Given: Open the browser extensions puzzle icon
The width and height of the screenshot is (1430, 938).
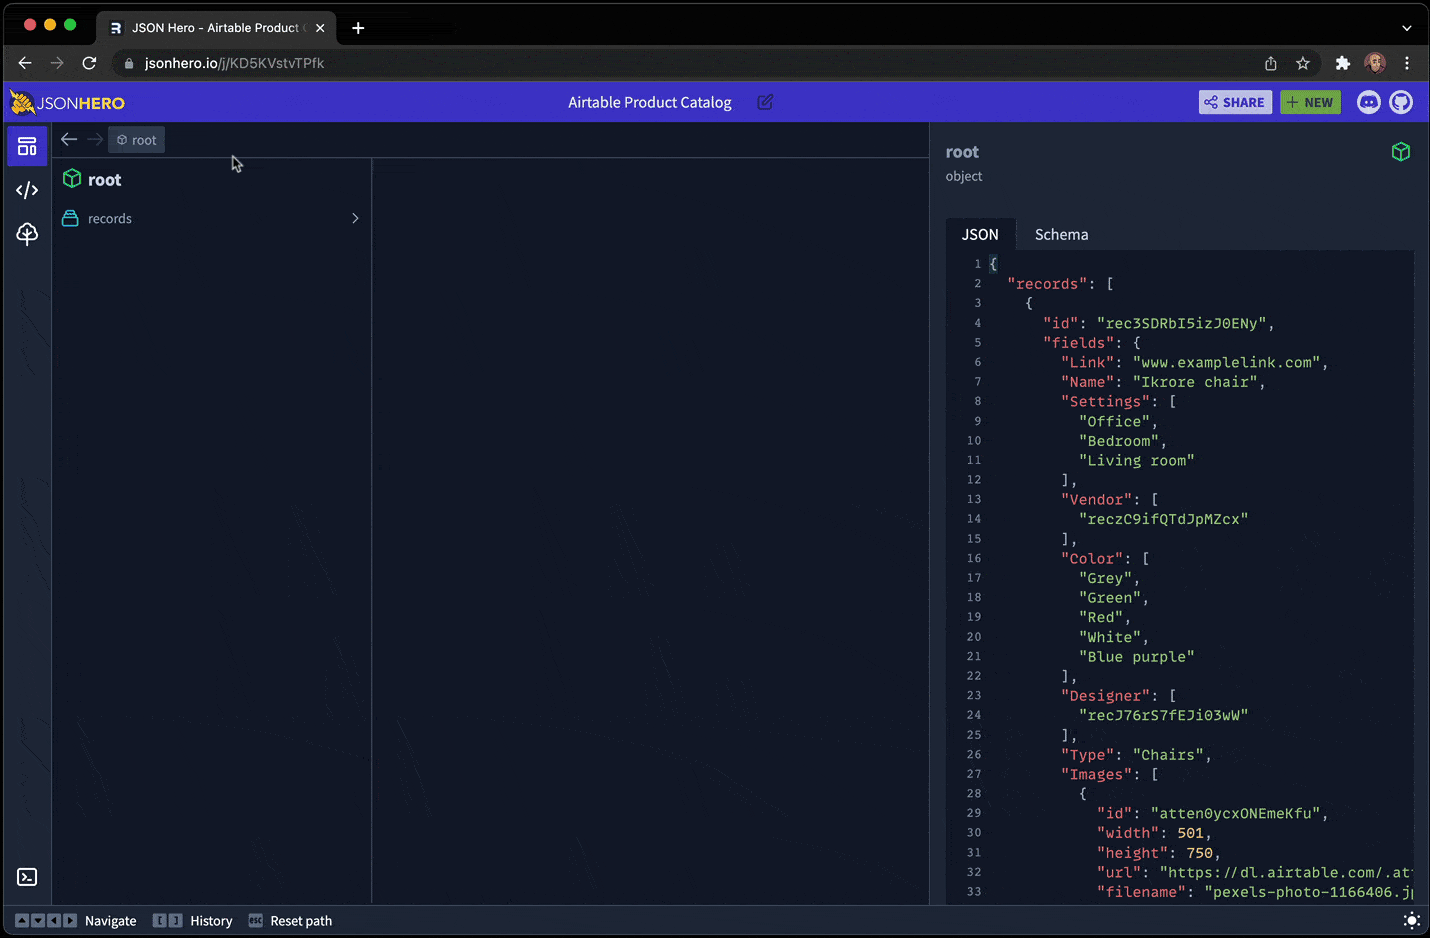Looking at the screenshot, I should (1343, 62).
